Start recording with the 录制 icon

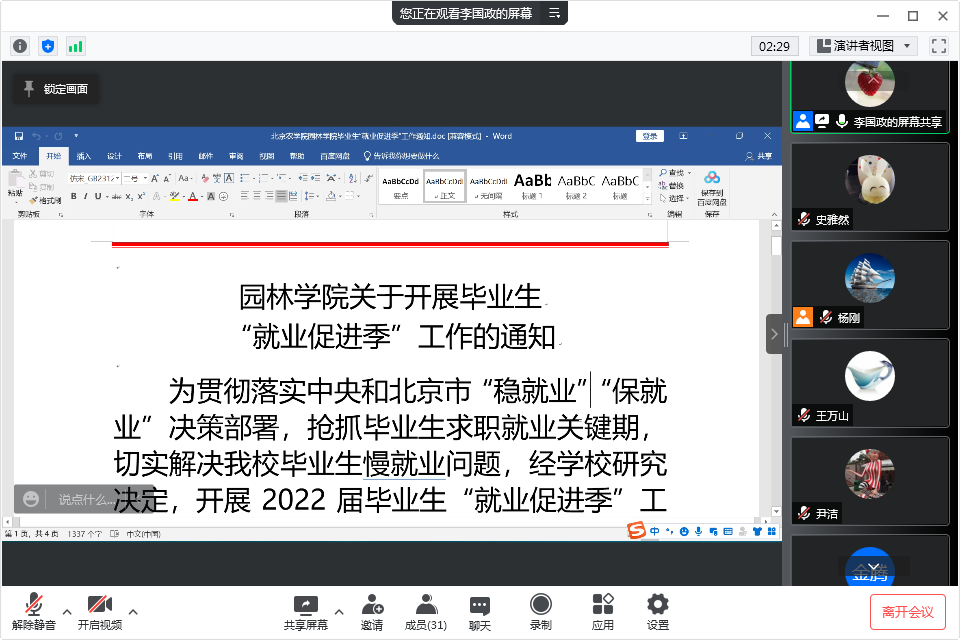pos(540,611)
